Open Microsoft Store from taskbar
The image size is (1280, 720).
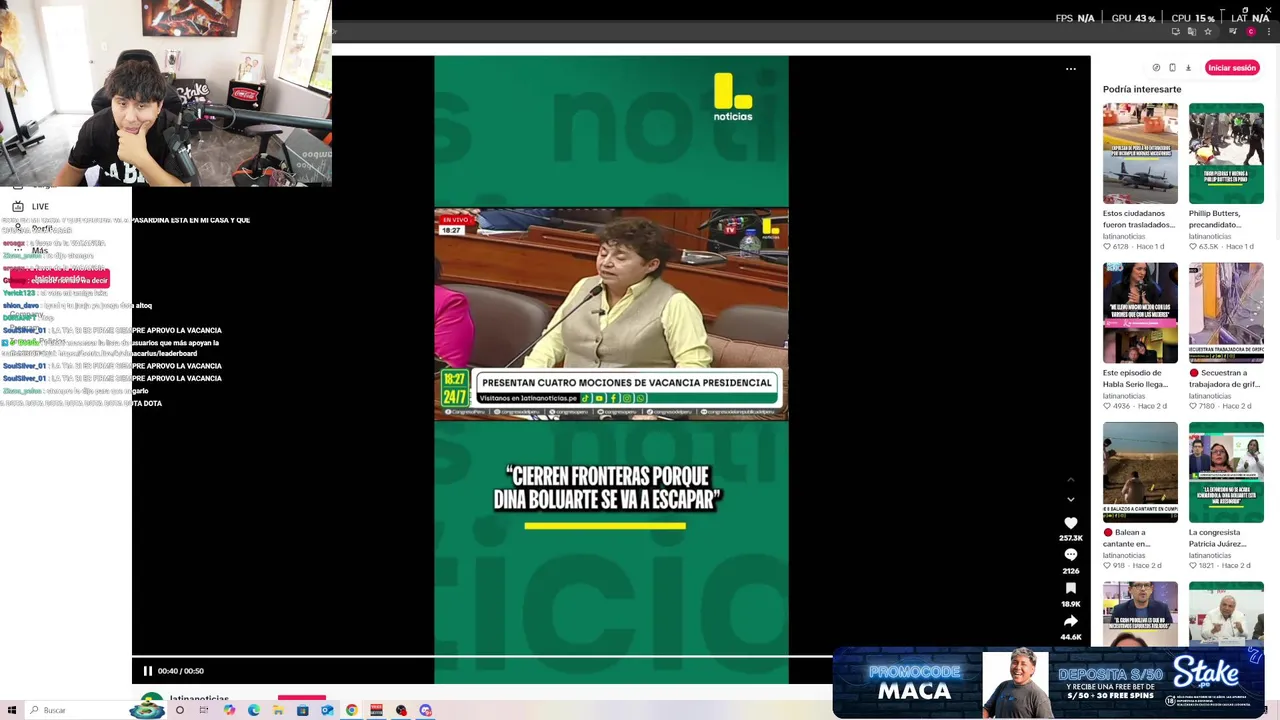[x=303, y=710]
